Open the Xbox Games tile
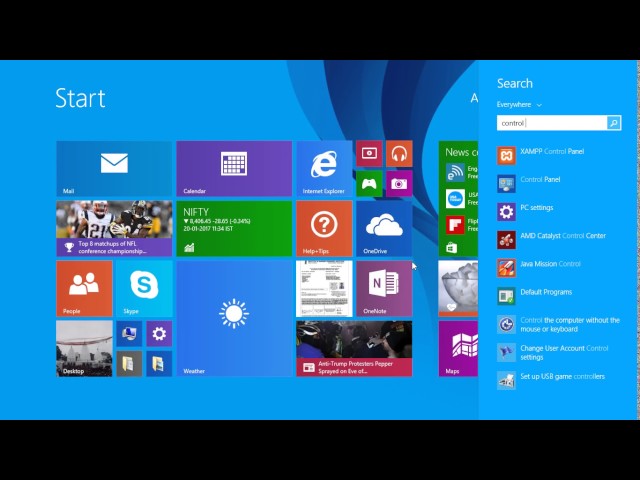640x480 pixels. coord(369,184)
